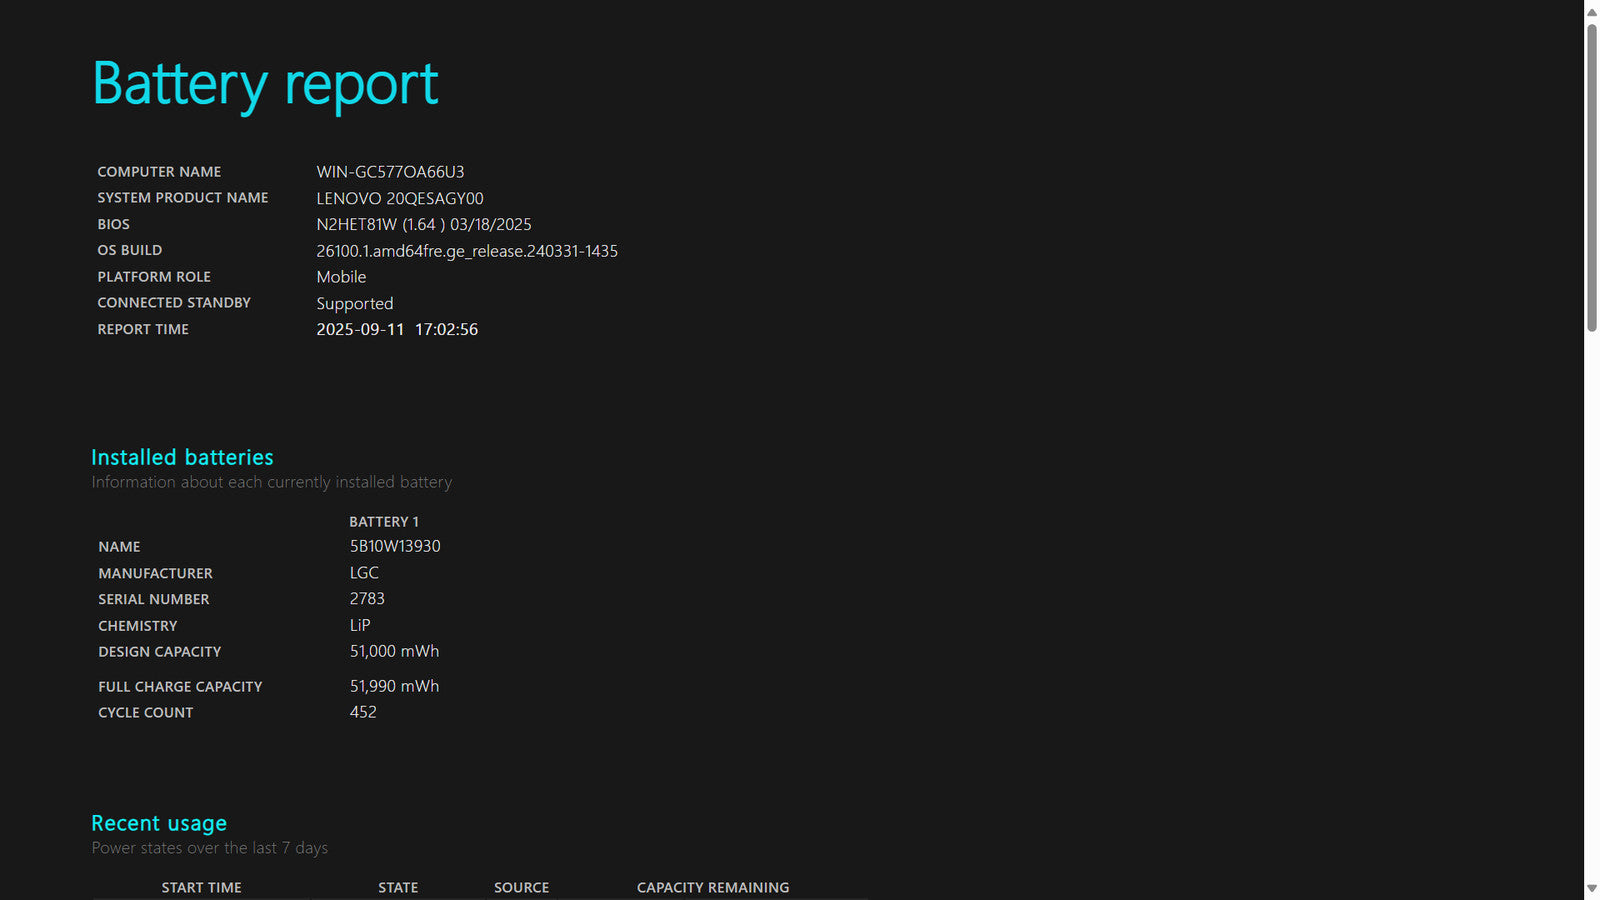Select full charge capacity 51,990 mWh
The image size is (1600, 900).
pos(394,686)
